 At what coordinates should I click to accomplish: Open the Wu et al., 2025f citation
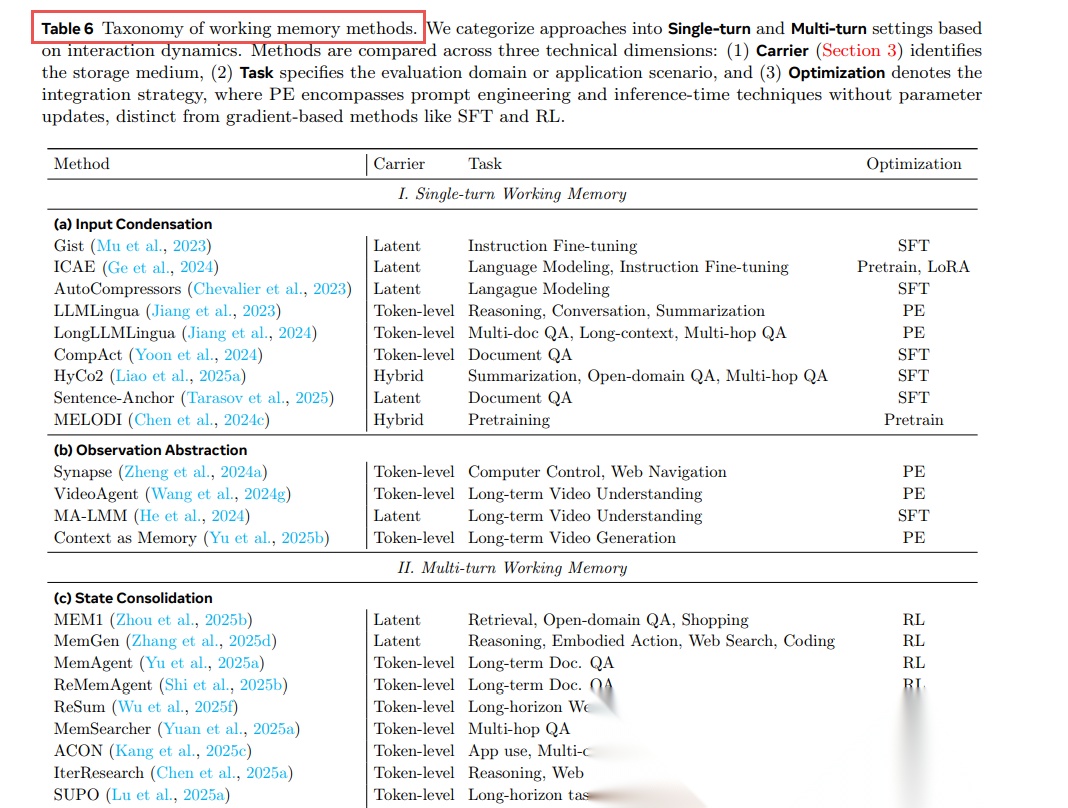tap(175, 706)
